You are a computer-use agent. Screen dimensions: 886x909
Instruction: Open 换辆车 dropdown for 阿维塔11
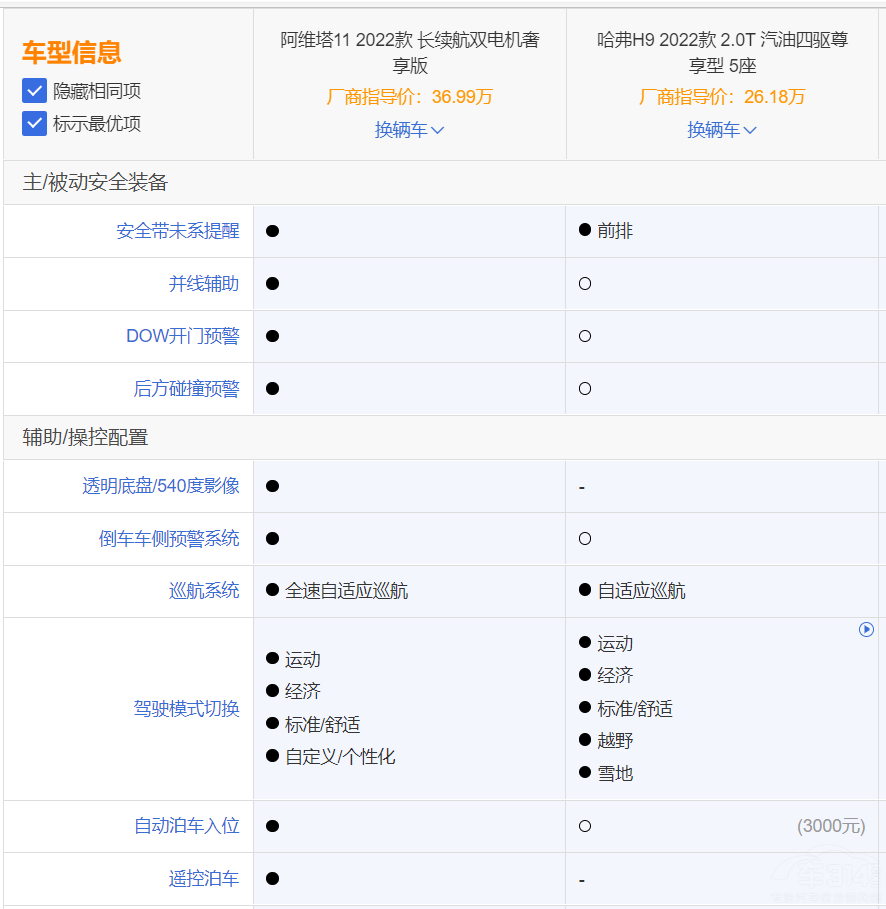point(409,130)
